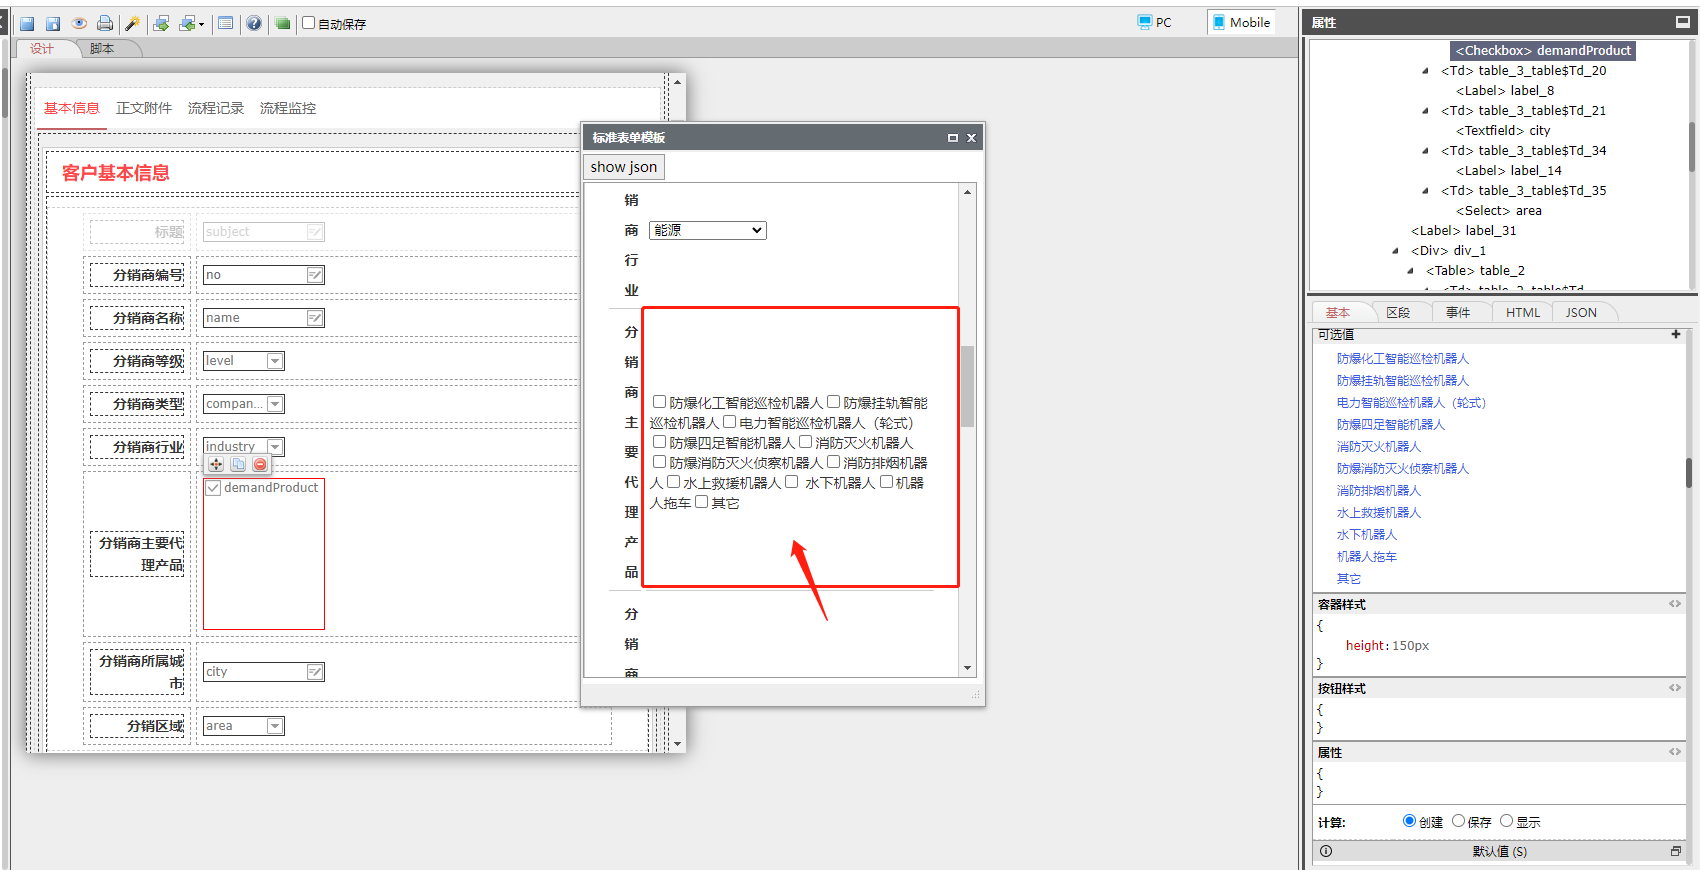
Task: Check 防爆化工智能巡检机器人 in the preview dialog
Action: [660, 402]
